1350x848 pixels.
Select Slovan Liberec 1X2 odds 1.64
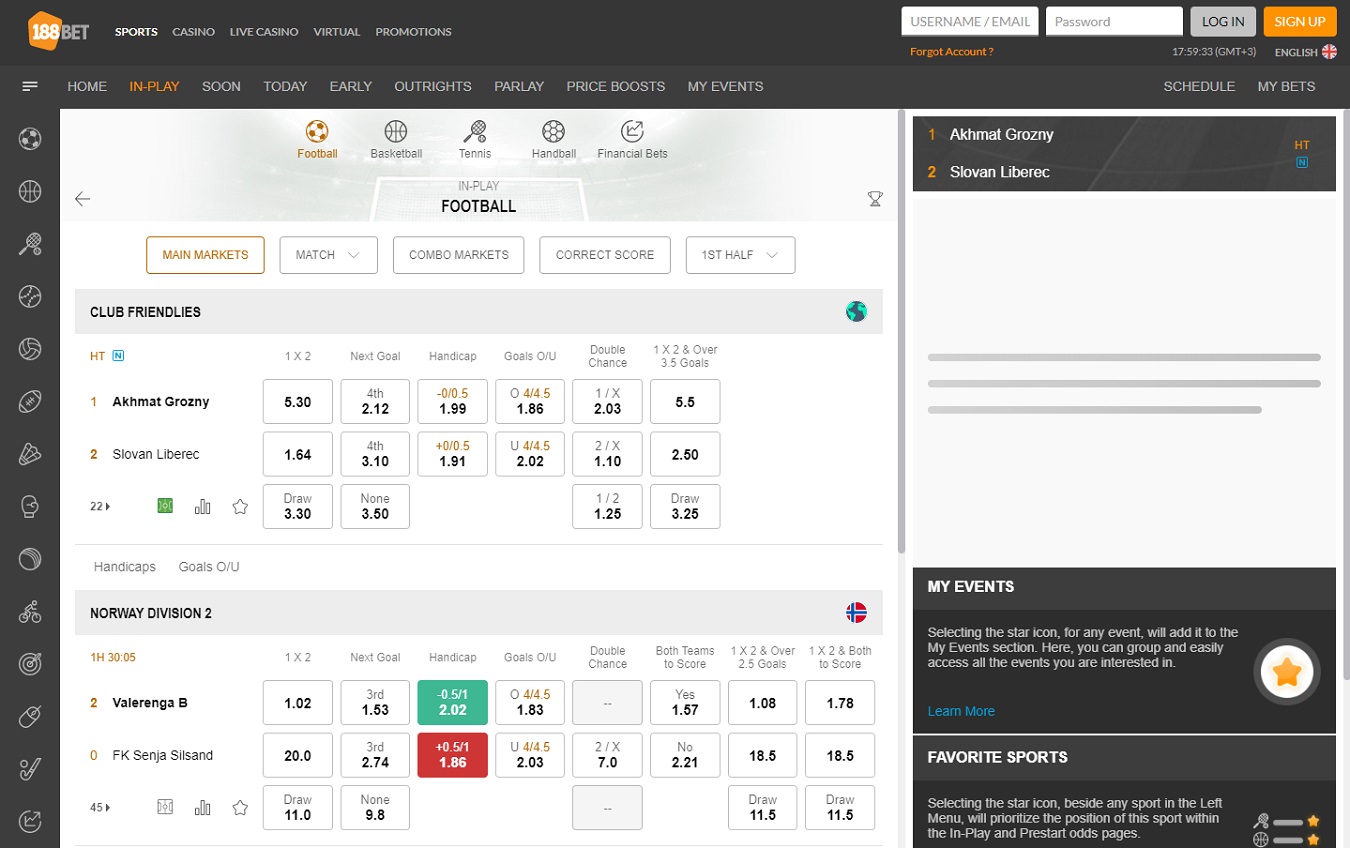[x=298, y=454]
